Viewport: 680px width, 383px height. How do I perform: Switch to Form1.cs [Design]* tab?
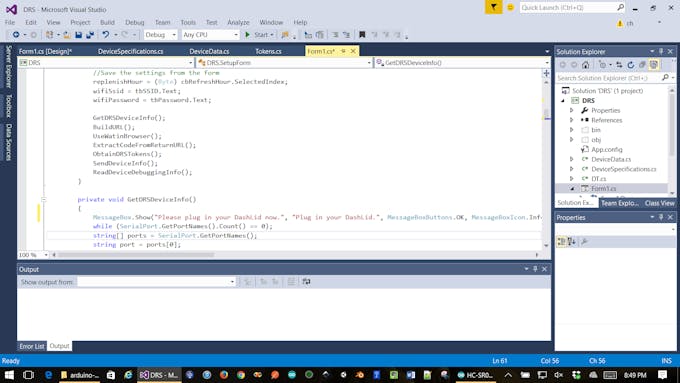click(46, 51)
